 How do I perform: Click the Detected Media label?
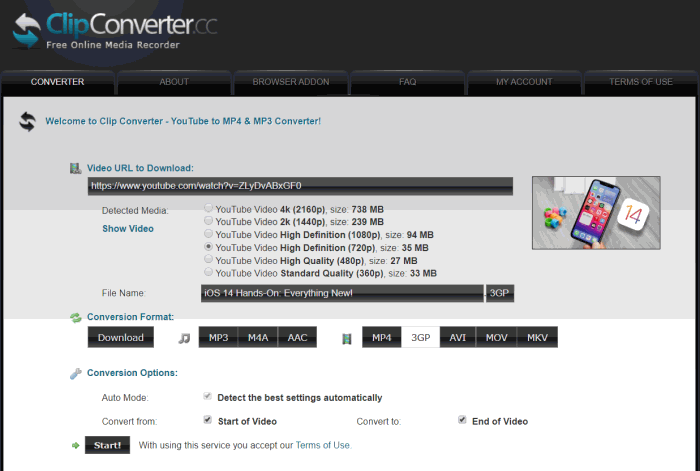tap(135, 211)
